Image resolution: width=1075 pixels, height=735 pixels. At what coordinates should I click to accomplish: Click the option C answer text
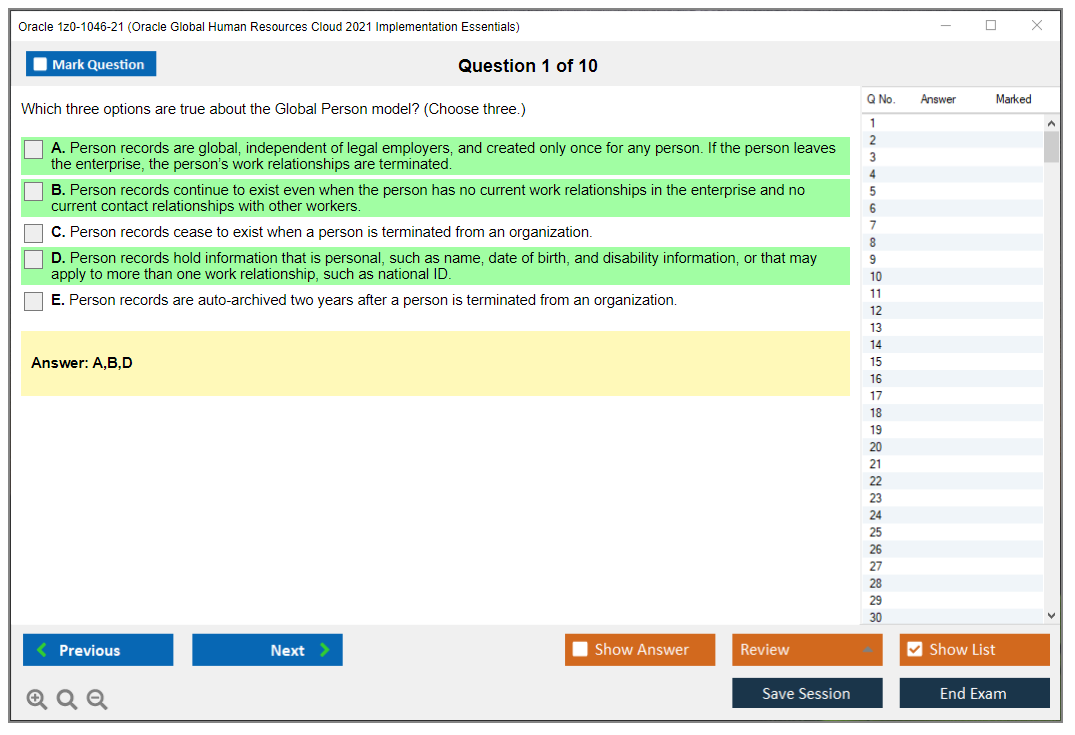coord(322,232)
